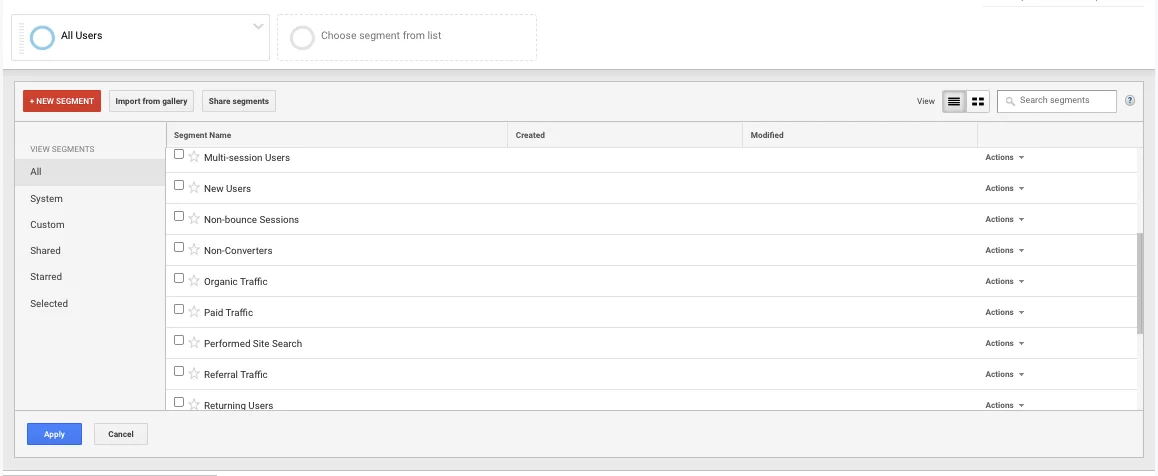Star the Non-Converters segment
The width and height of the screenshot is (1158, 476).
(x=194, y=250)
